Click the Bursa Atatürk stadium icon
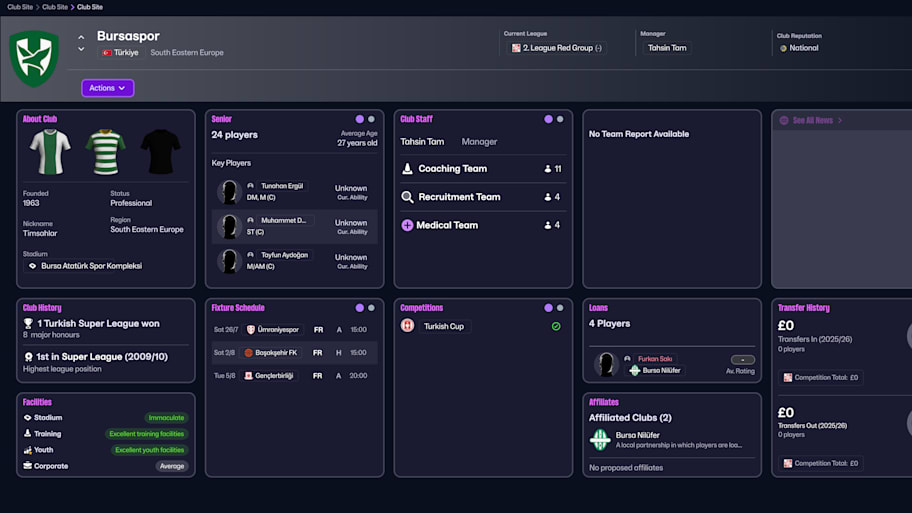 [x=32, y=266]
